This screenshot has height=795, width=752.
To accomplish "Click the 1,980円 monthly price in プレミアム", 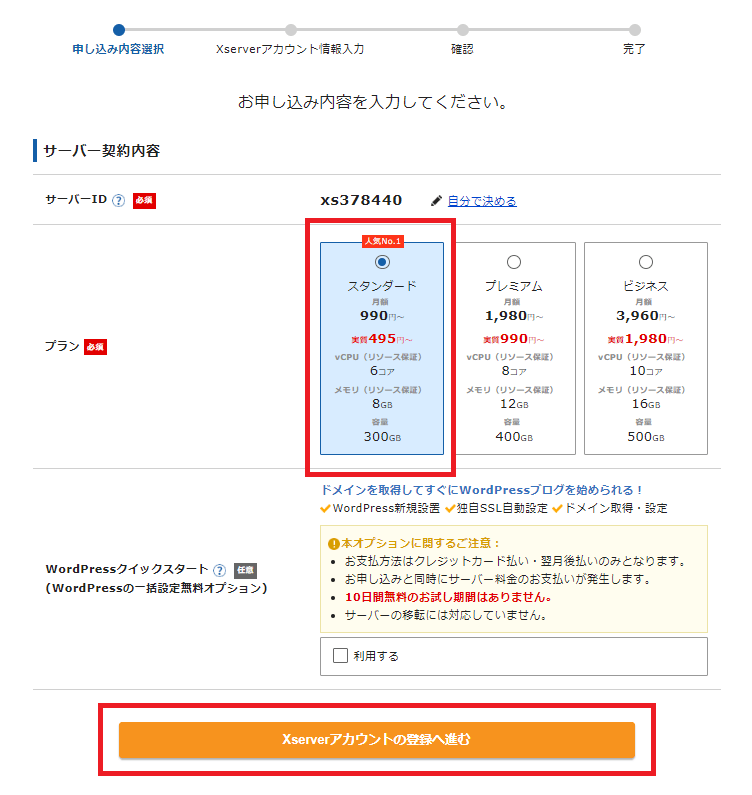I will pos(514,316).
